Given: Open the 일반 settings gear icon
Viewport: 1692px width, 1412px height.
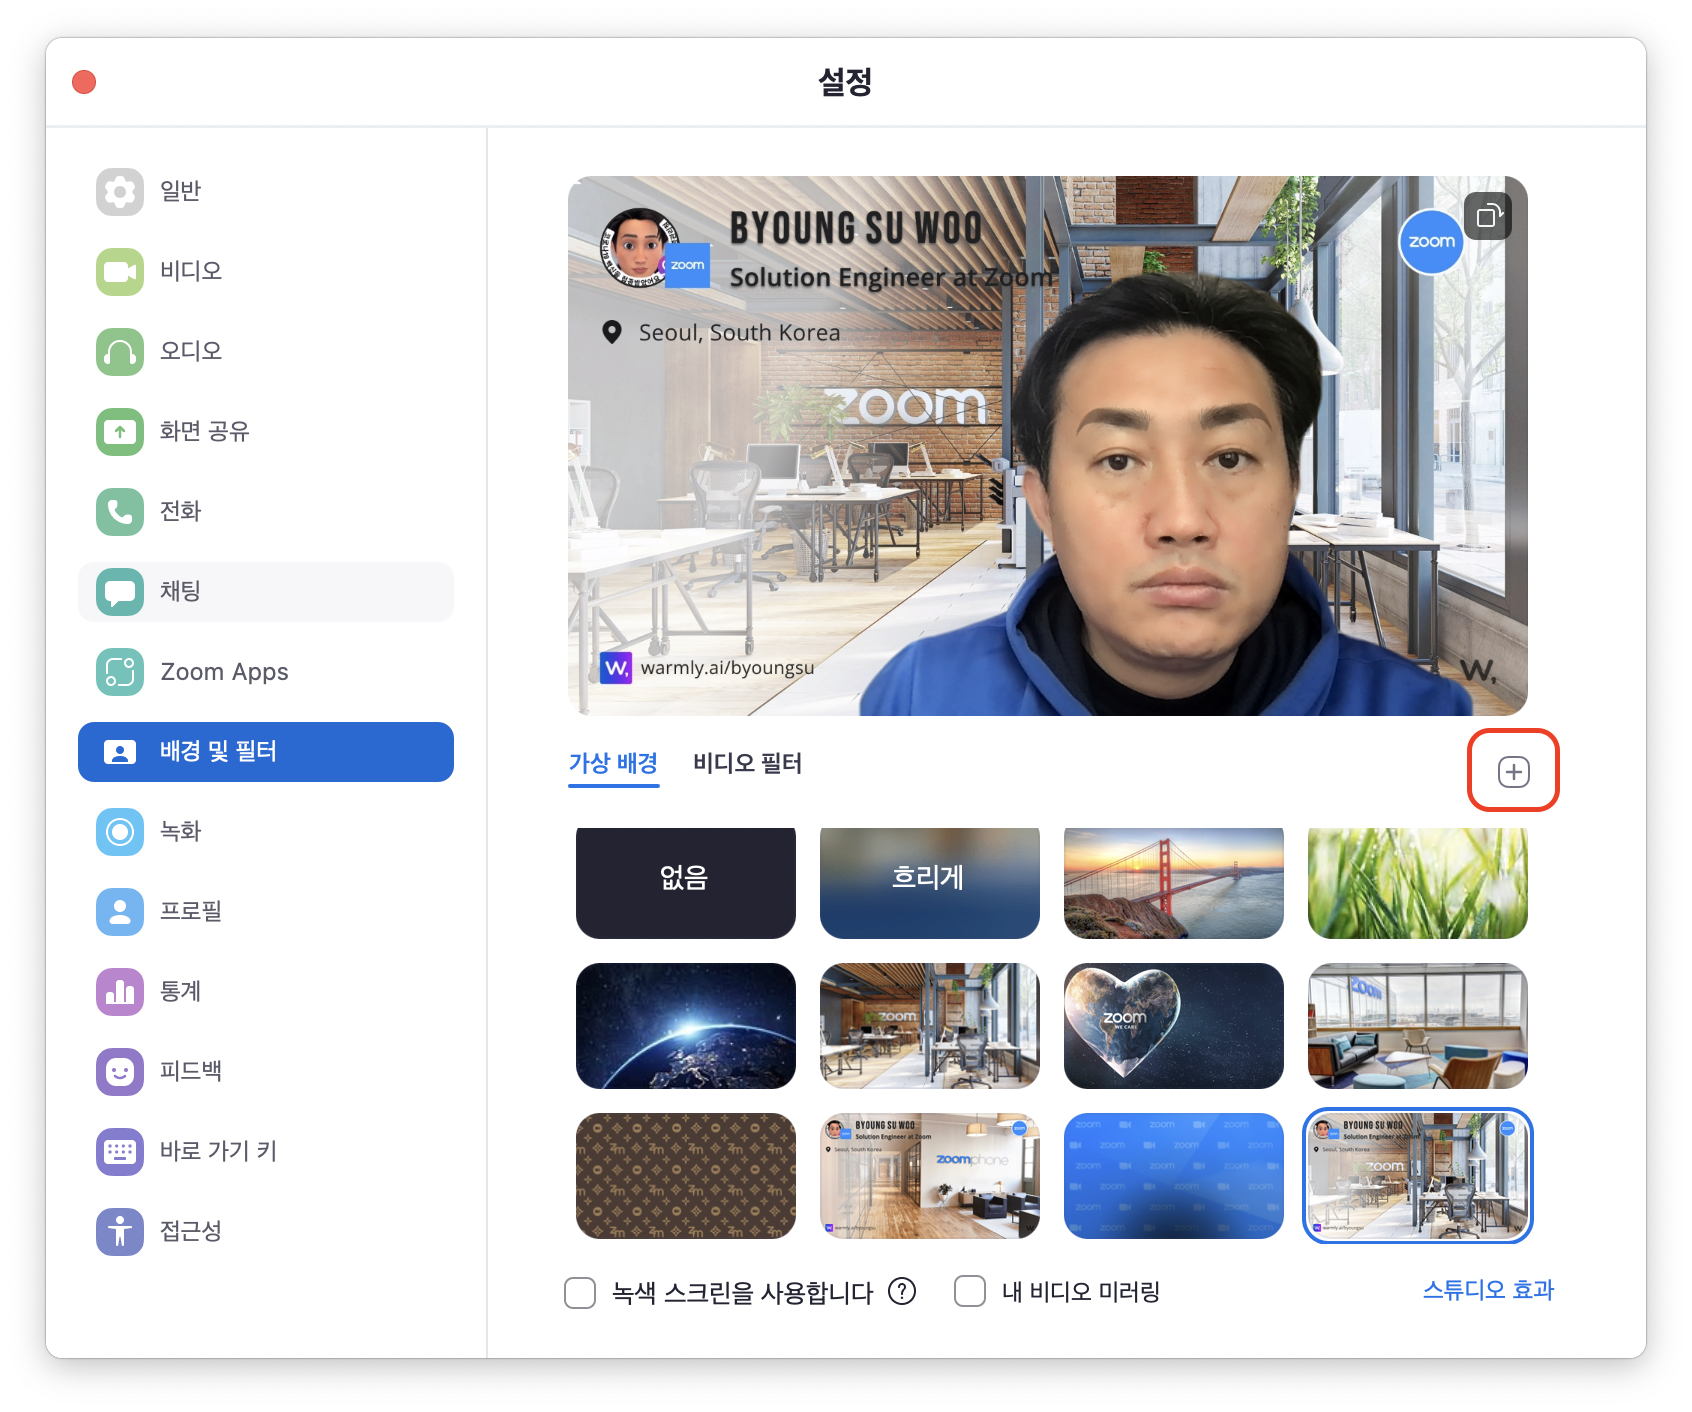Looking at the screenshot, I should click(120, 191).
